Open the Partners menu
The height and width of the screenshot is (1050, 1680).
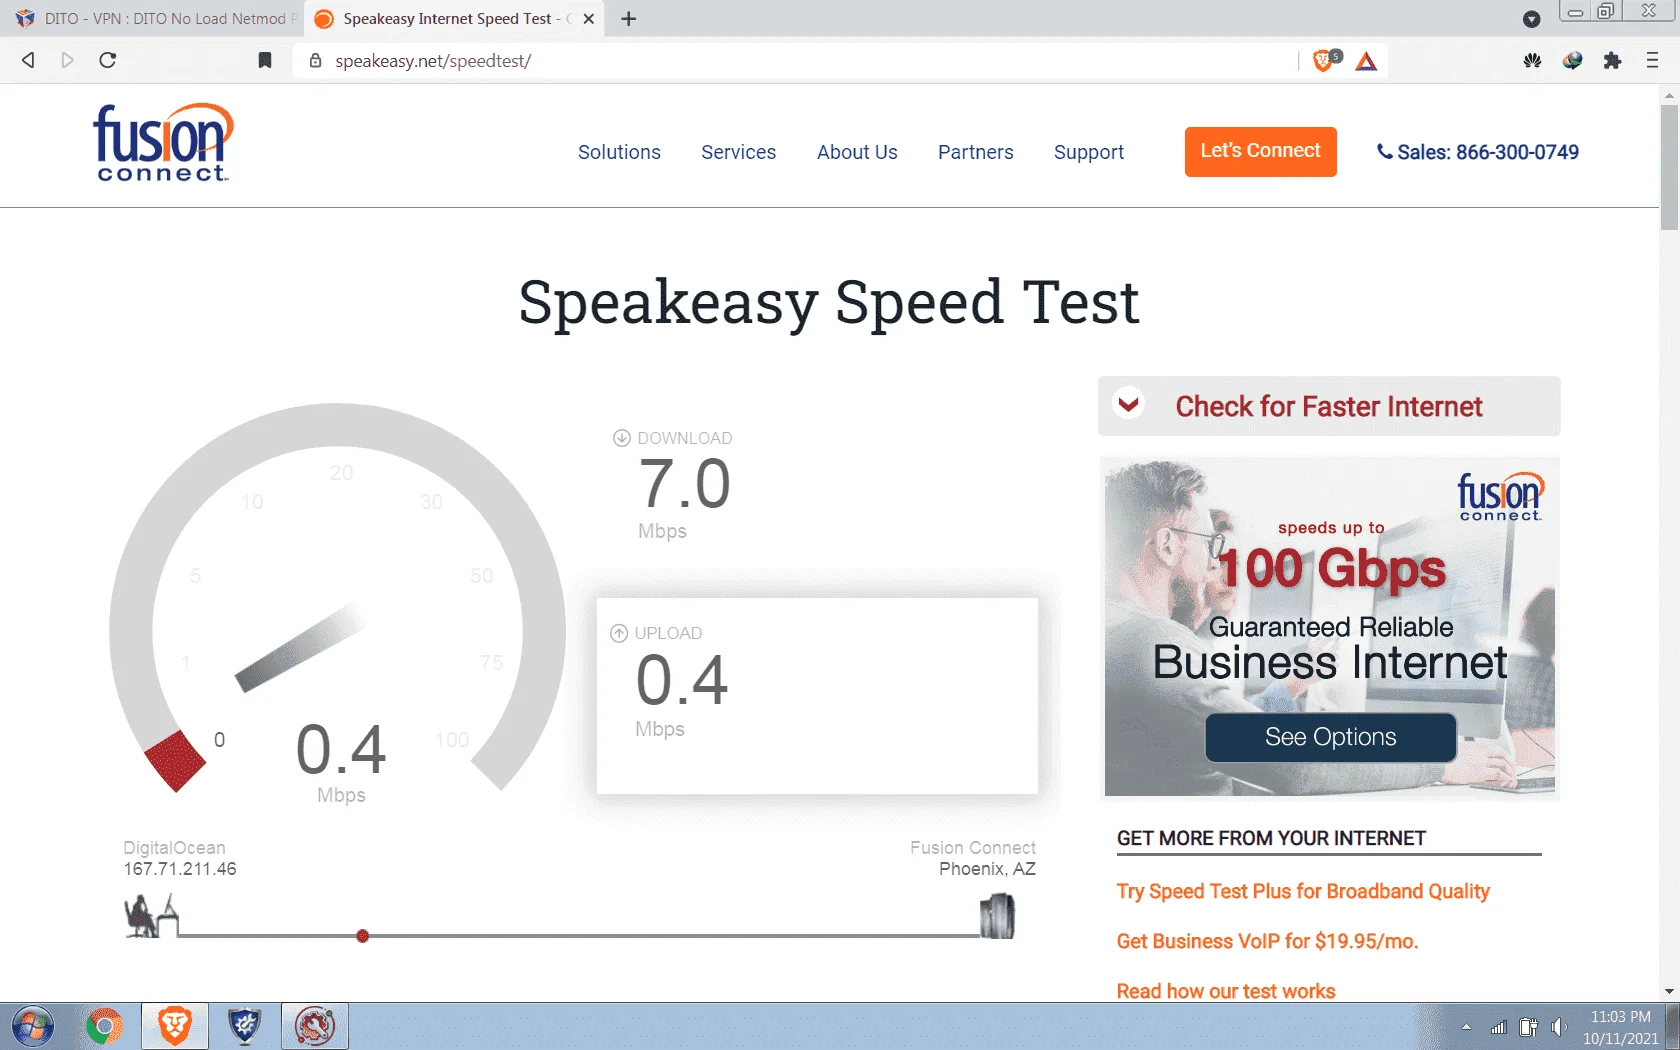point(975,152)
